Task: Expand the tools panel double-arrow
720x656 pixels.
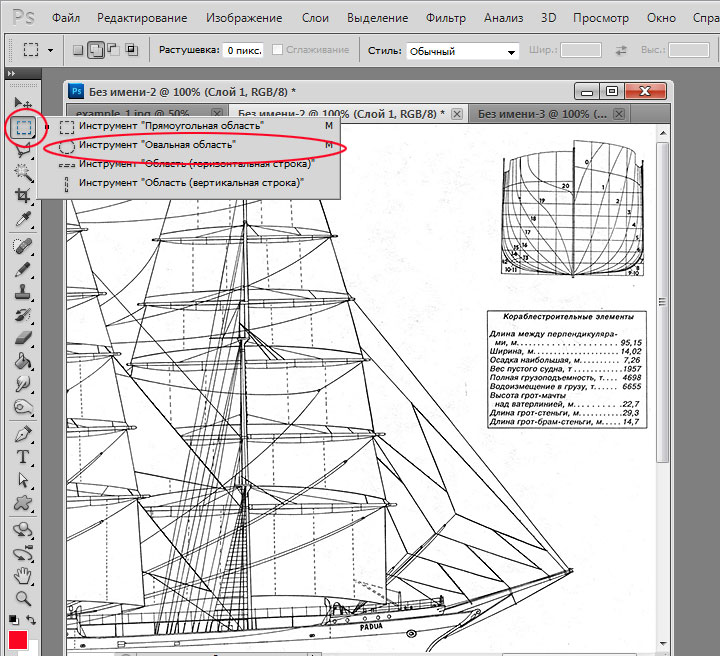Action: point(12,74)
